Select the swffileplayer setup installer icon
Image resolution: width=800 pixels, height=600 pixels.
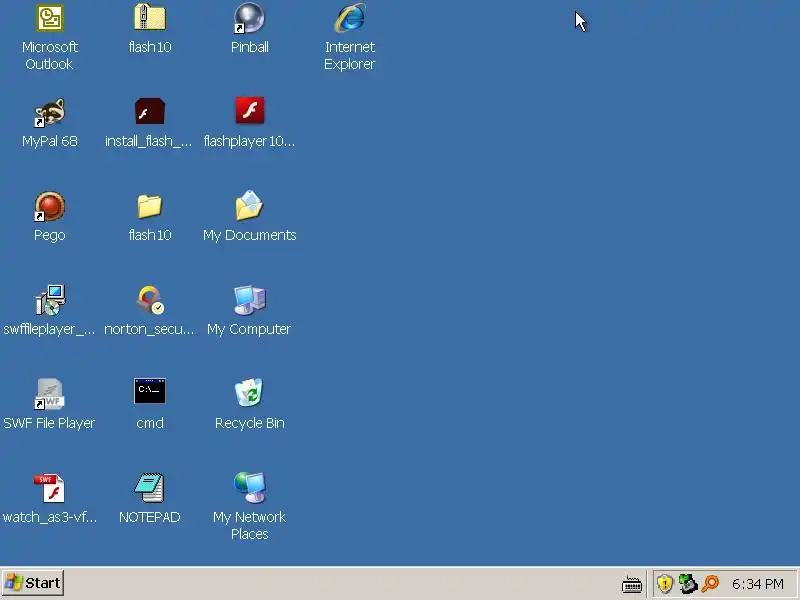[50, 300]
